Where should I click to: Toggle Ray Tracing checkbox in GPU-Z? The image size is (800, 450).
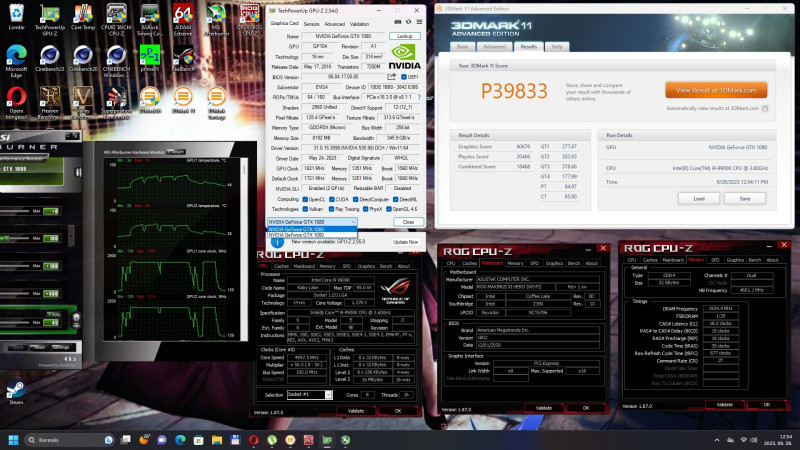tap(332, 209)
